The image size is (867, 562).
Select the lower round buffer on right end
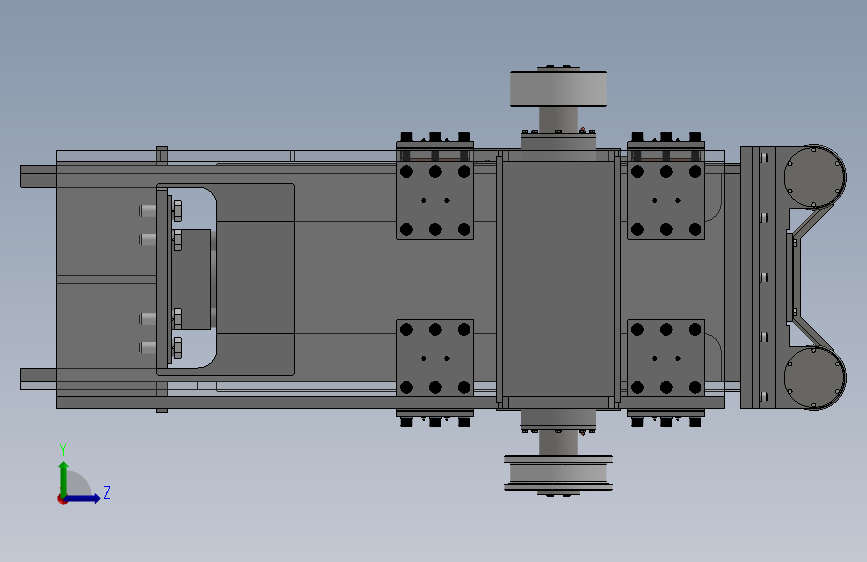(x=815, y=378)
